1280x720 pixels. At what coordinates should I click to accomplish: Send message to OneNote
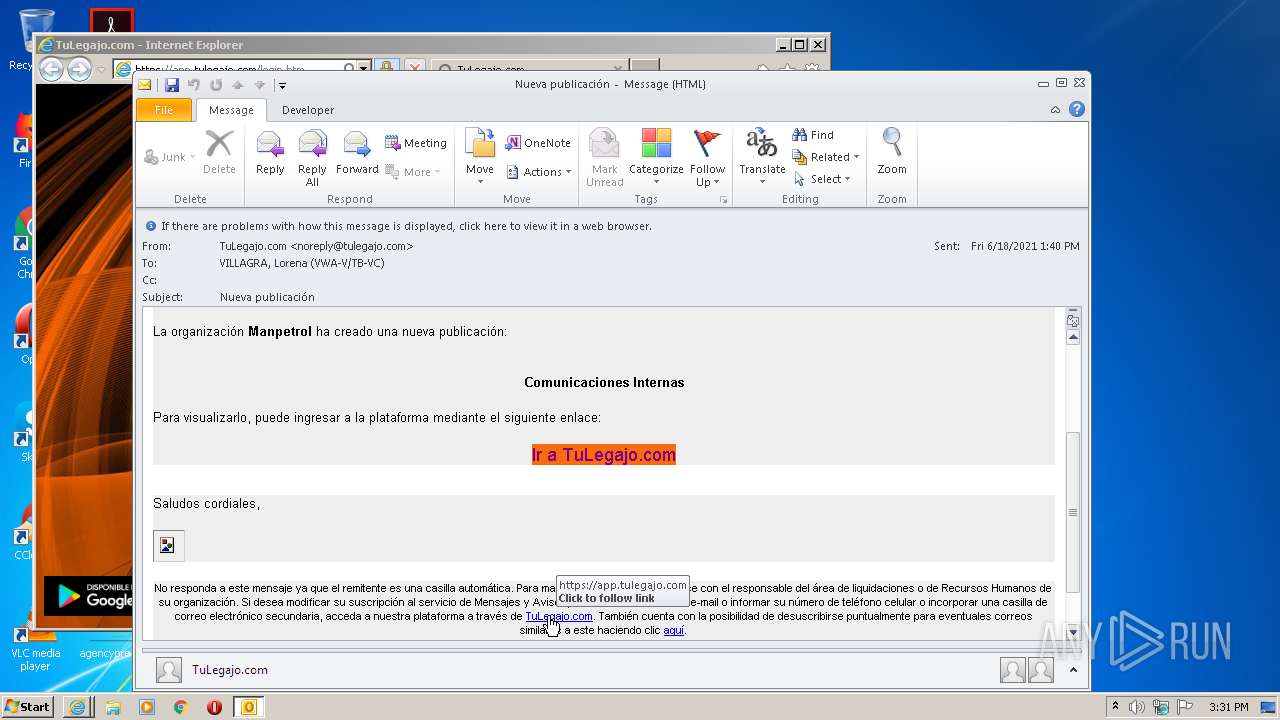(538, 143)
